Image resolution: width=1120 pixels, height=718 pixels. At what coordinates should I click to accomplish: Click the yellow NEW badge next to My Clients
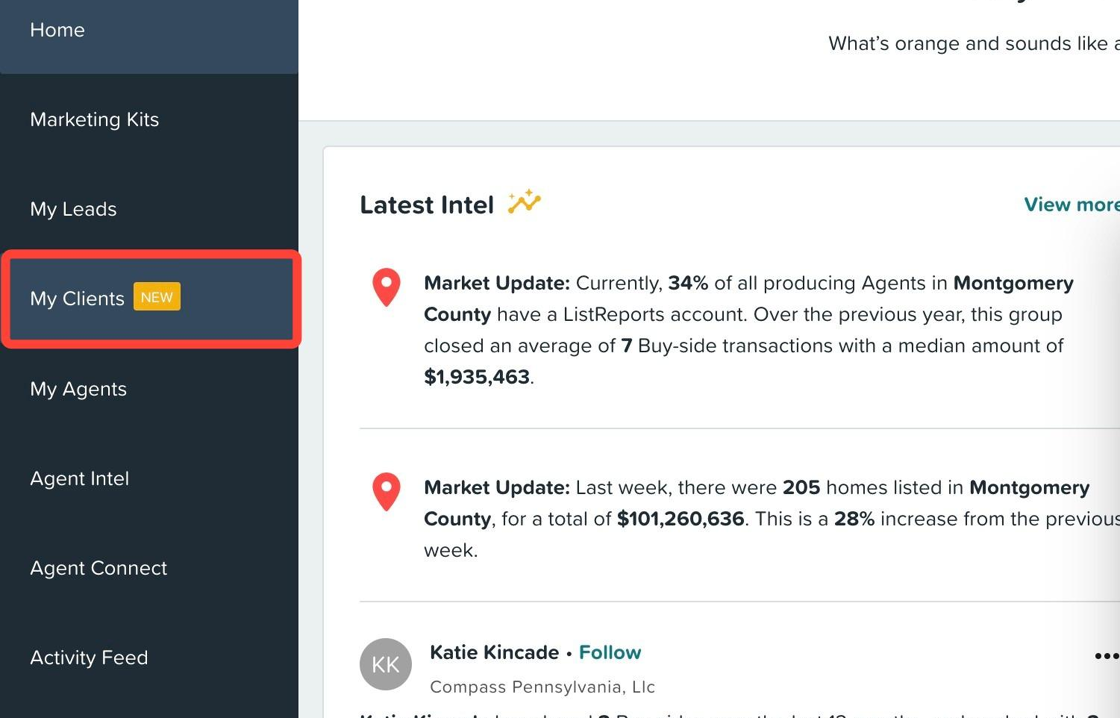(x=157, y=297)
